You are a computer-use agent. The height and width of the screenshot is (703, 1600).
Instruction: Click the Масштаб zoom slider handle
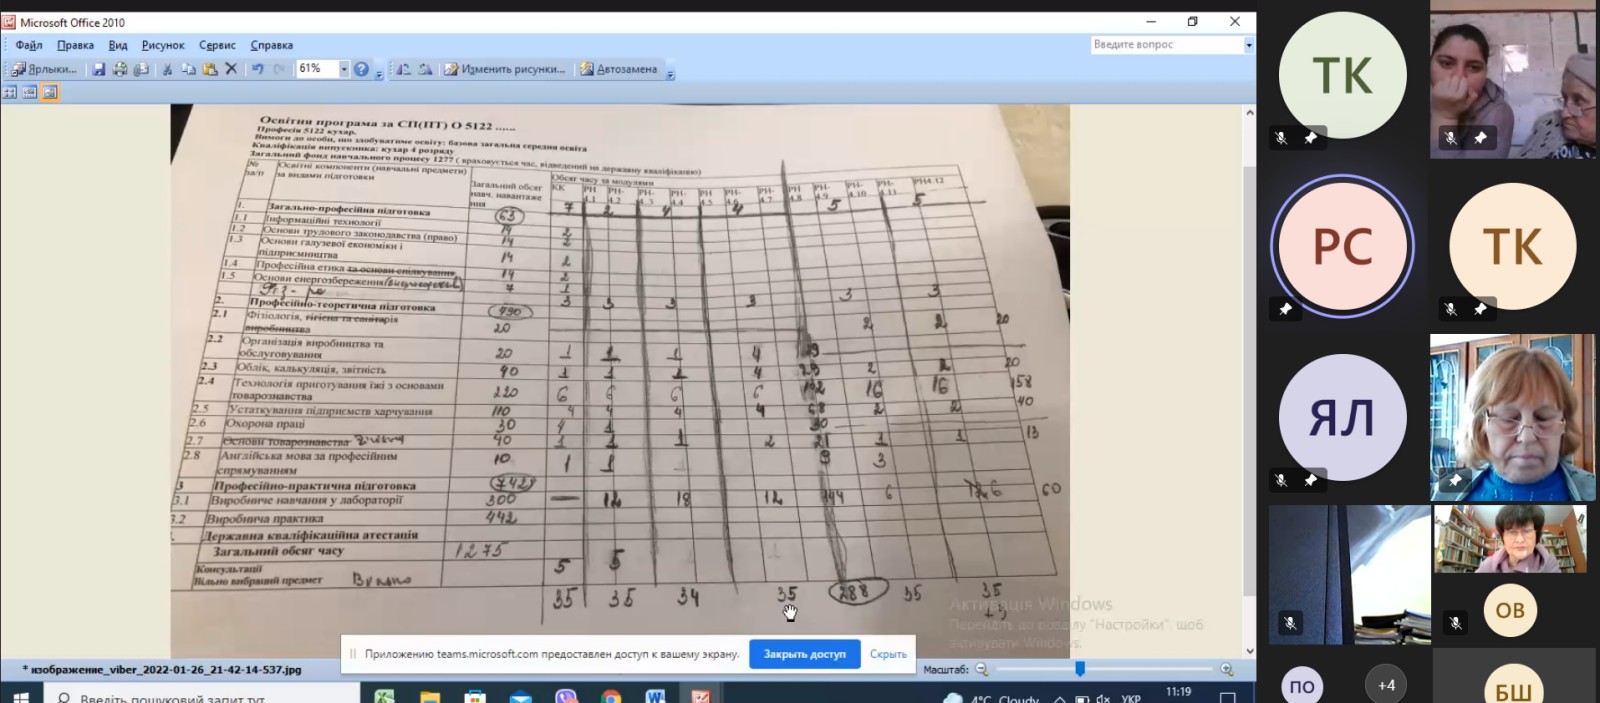[x=1080, y=669]
